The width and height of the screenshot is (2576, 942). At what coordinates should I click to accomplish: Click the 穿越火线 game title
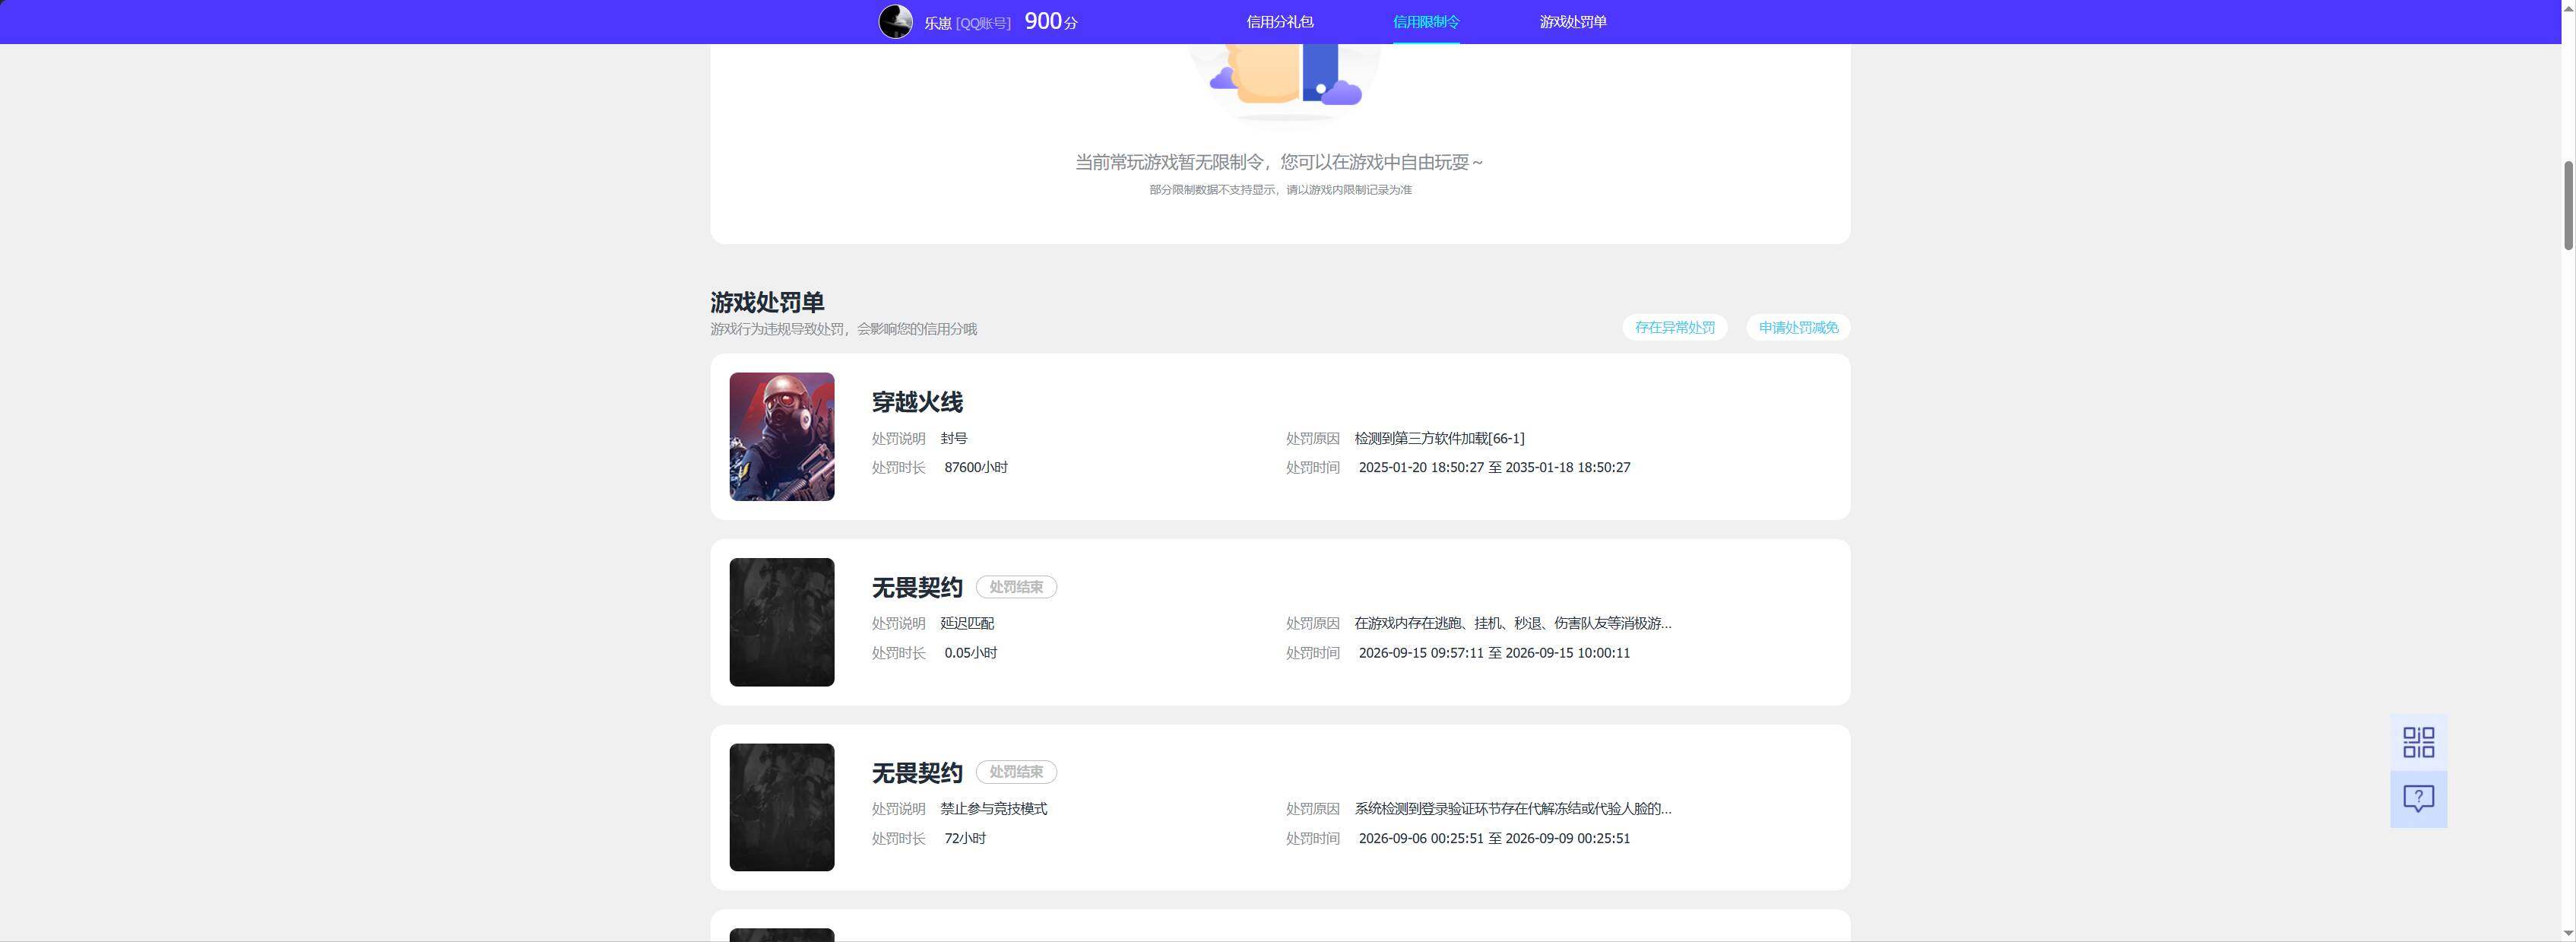[x=917, y=402]
